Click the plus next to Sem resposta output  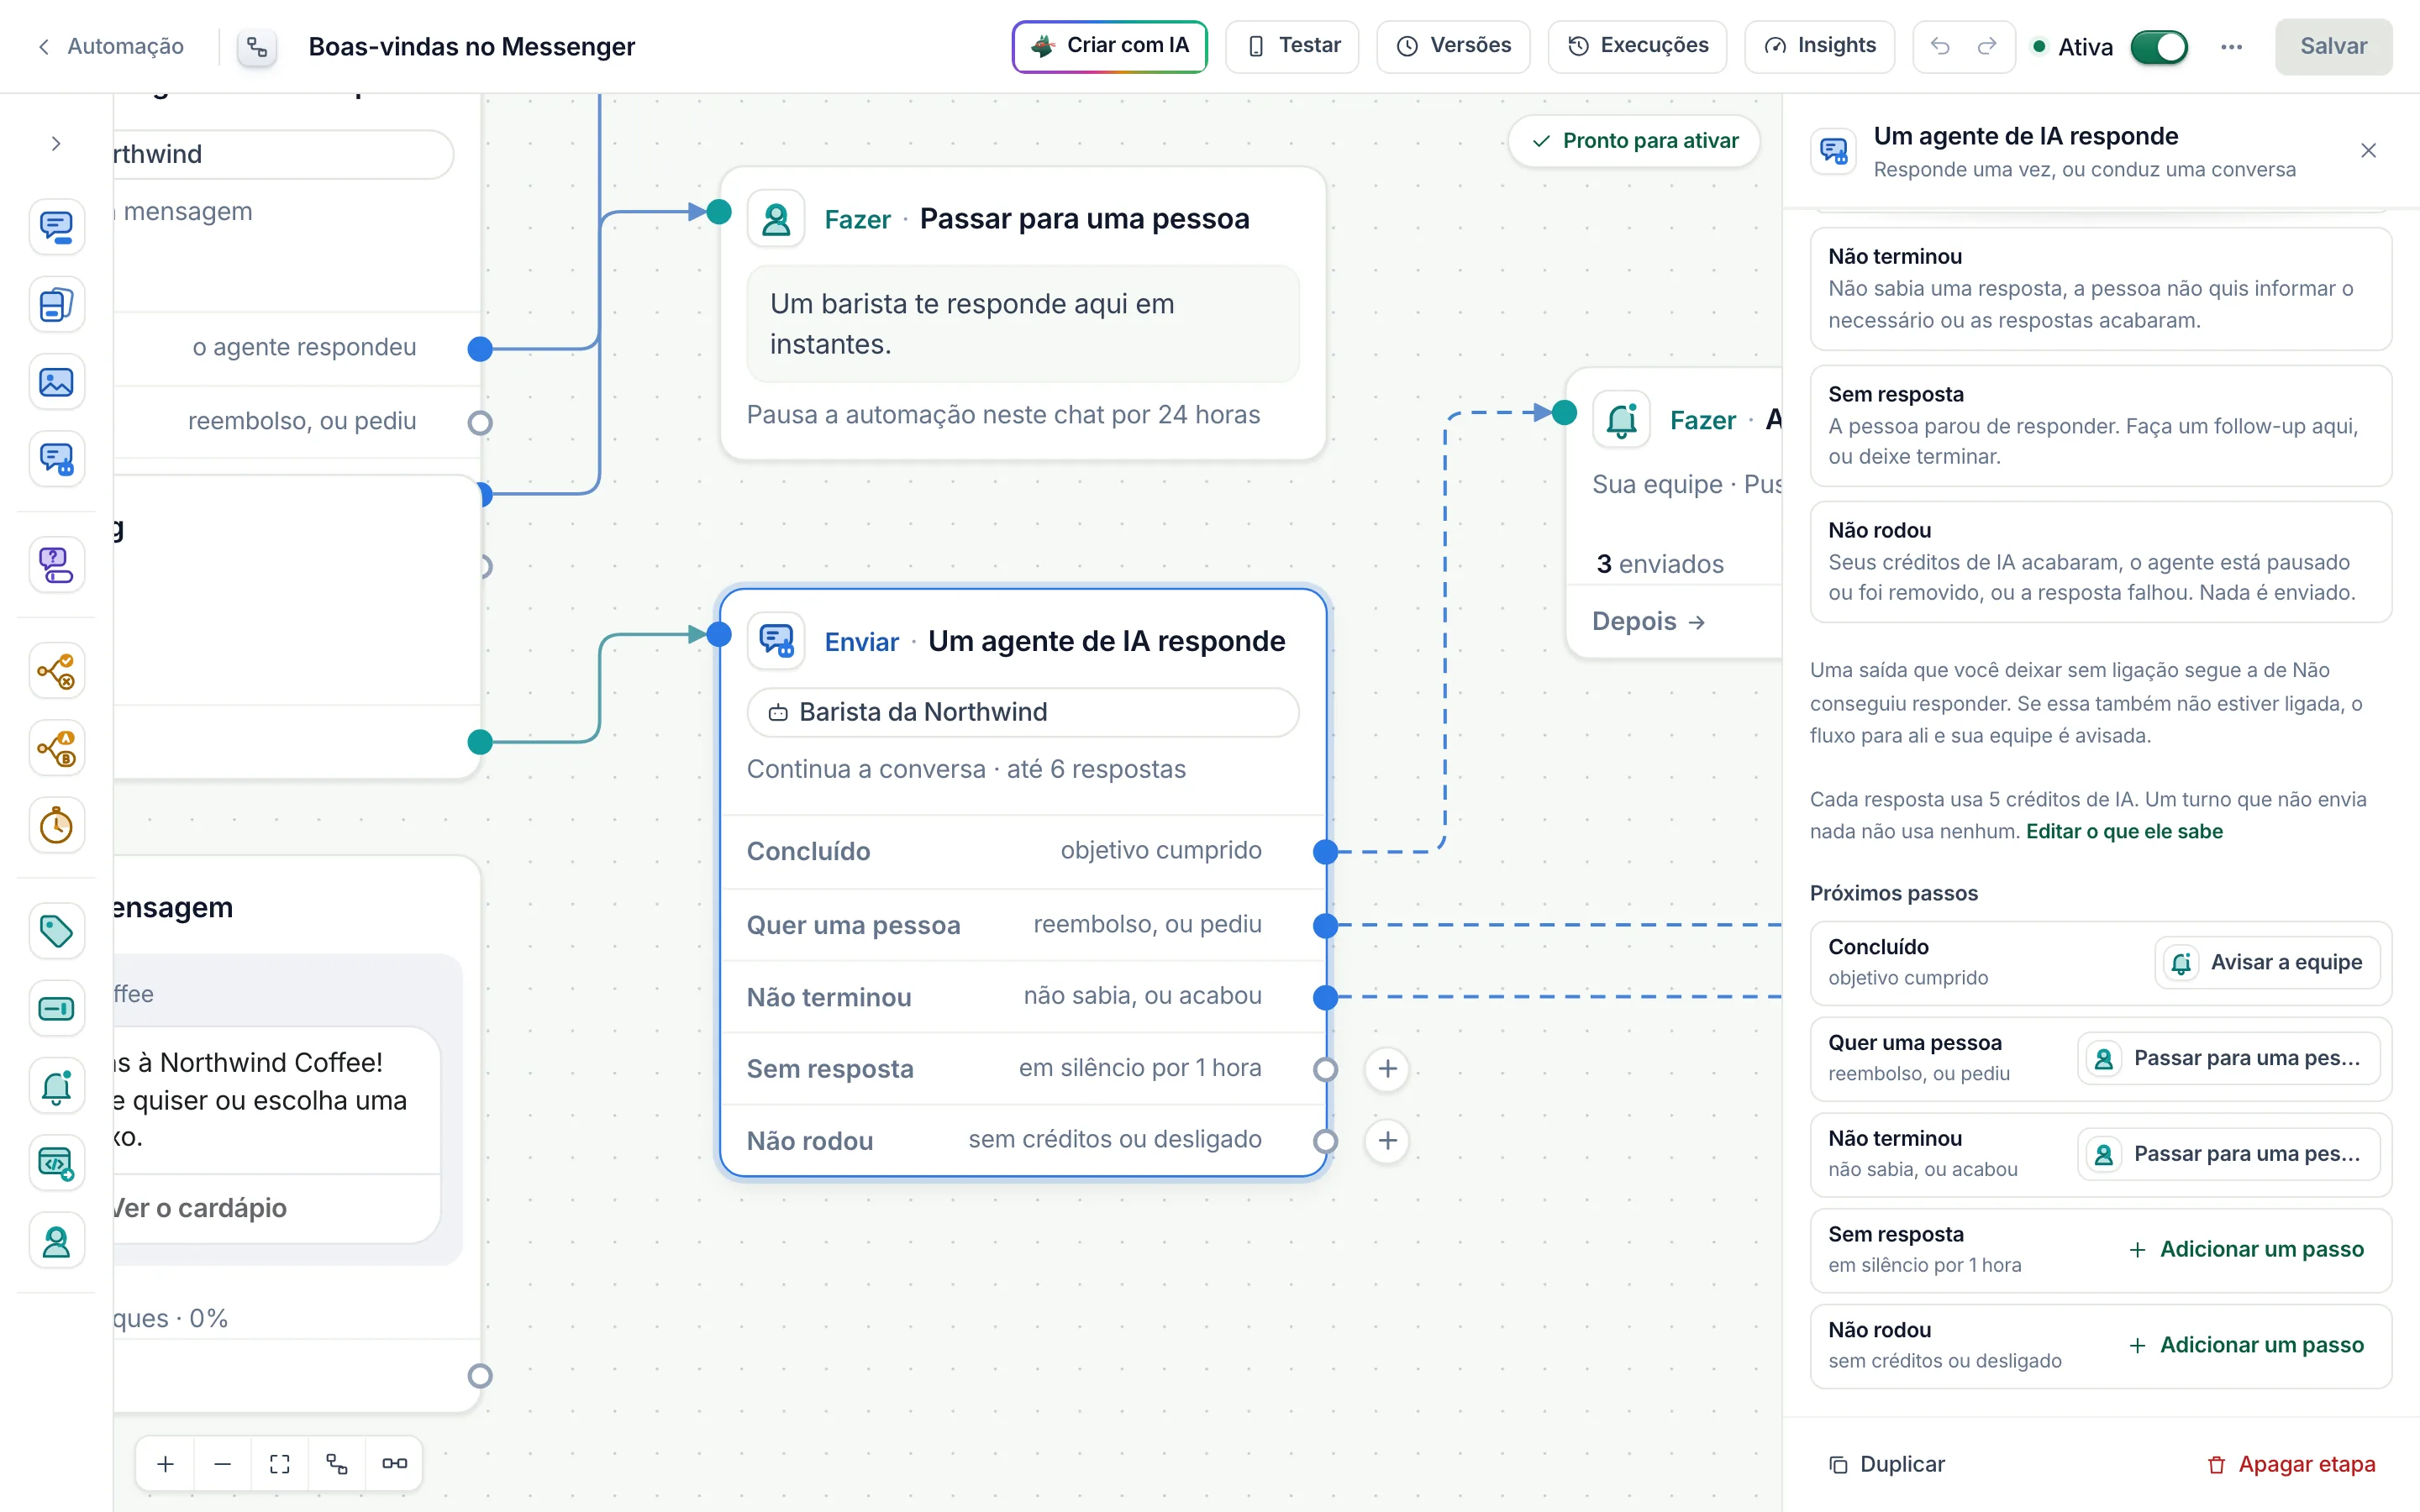click(1388, 1069)
